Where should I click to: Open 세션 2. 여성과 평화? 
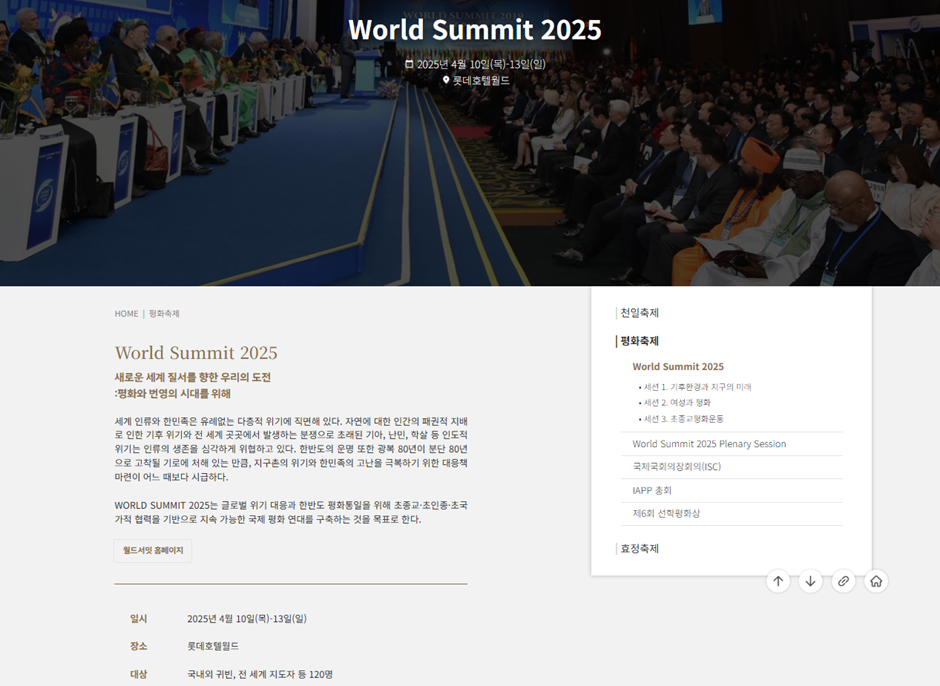677,402
